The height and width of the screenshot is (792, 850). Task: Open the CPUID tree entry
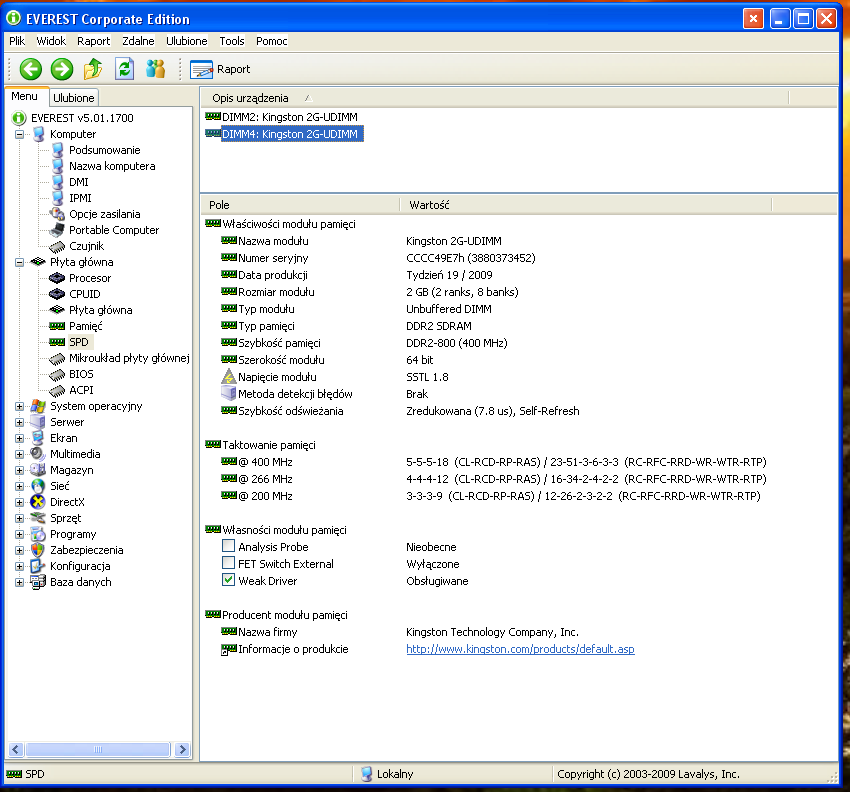(x=85, y=294)
